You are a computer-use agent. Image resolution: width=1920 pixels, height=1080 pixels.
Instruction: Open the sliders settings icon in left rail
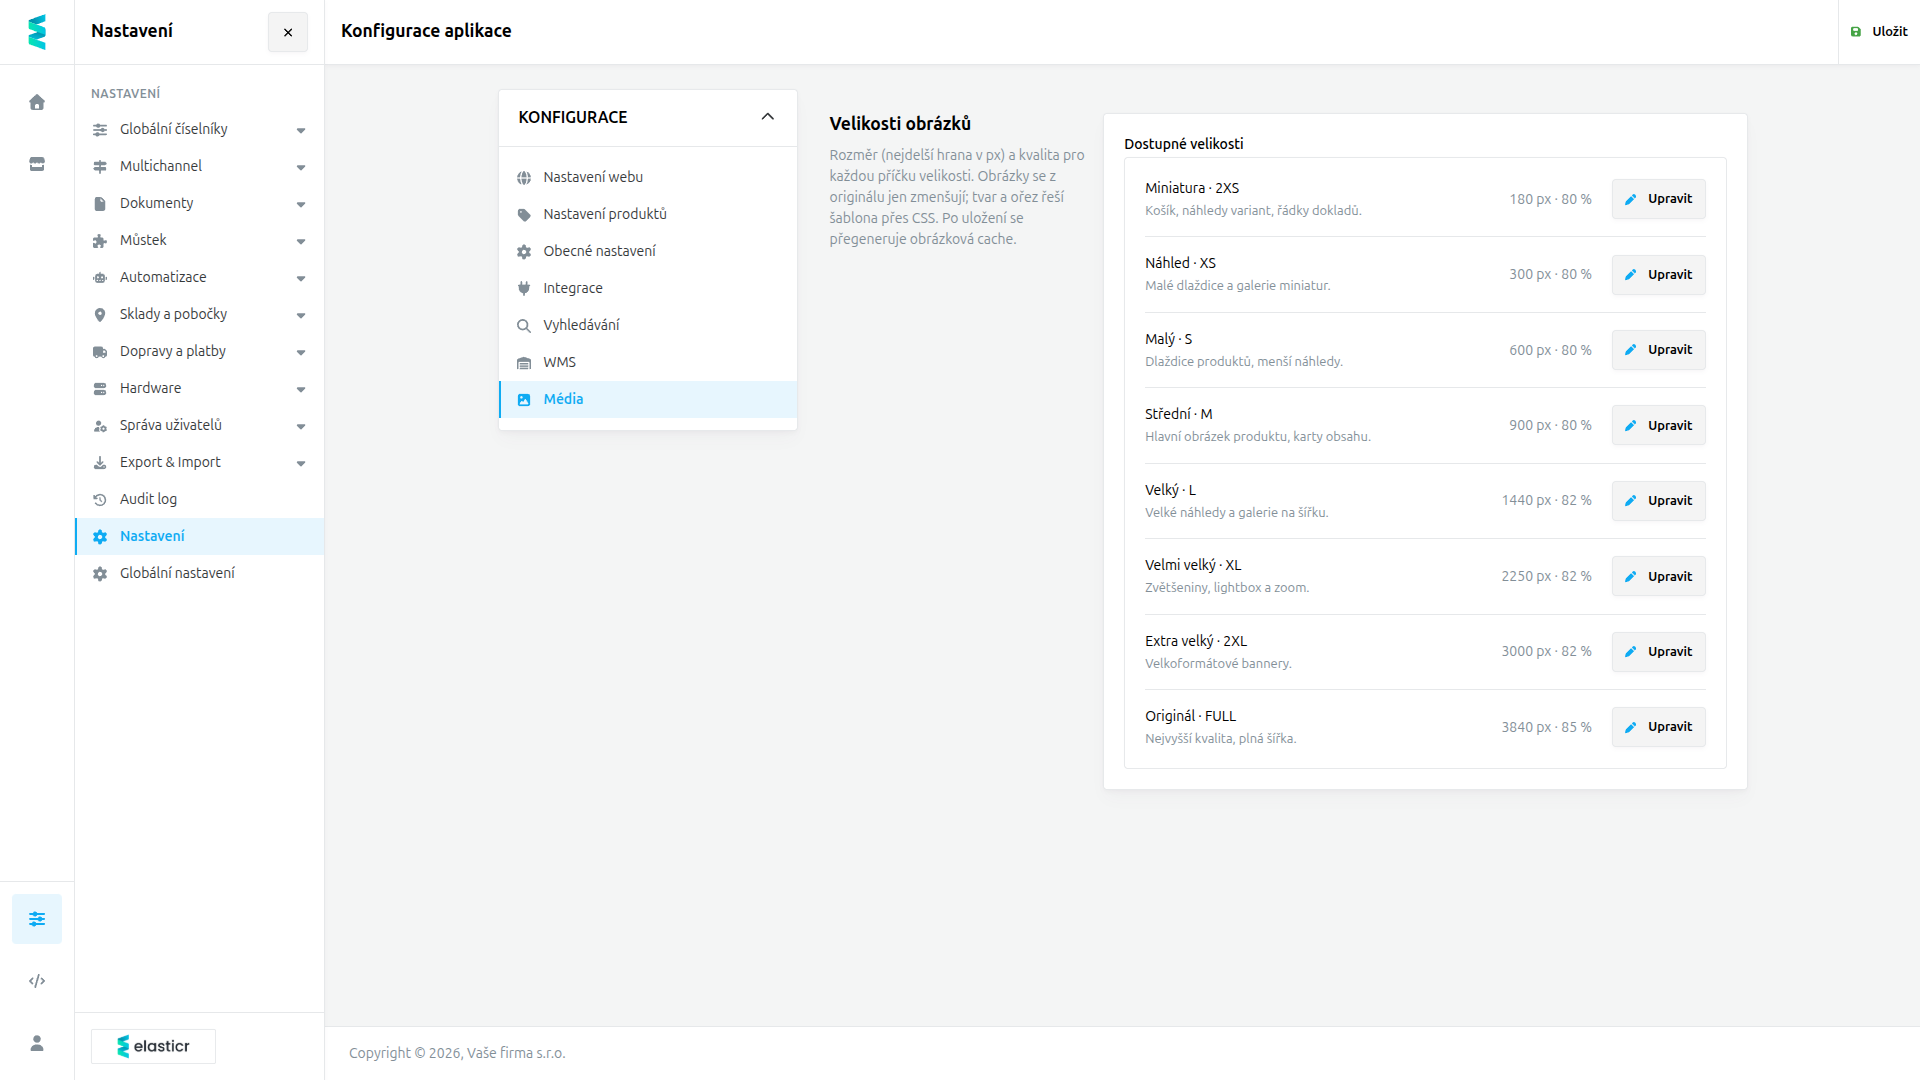point(37,919)
